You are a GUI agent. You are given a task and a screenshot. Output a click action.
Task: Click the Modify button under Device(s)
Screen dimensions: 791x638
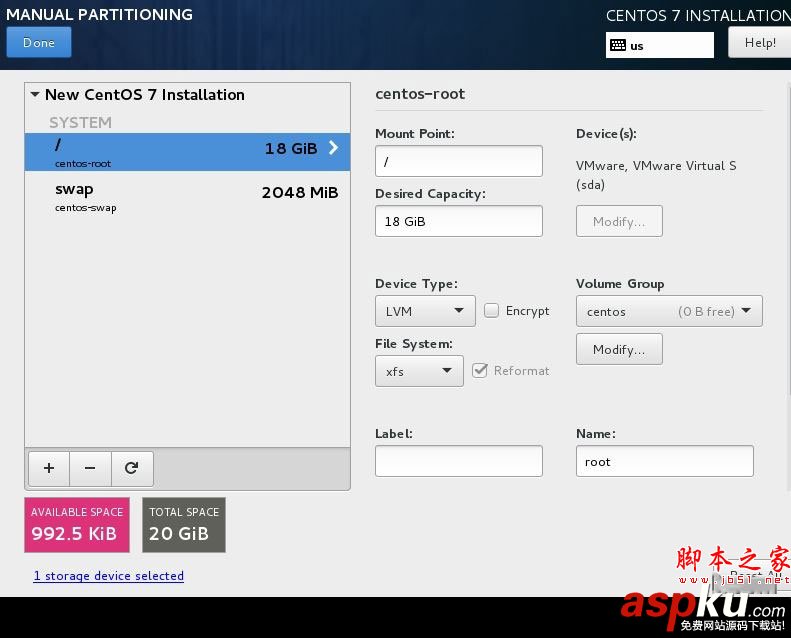click(619, 221)
